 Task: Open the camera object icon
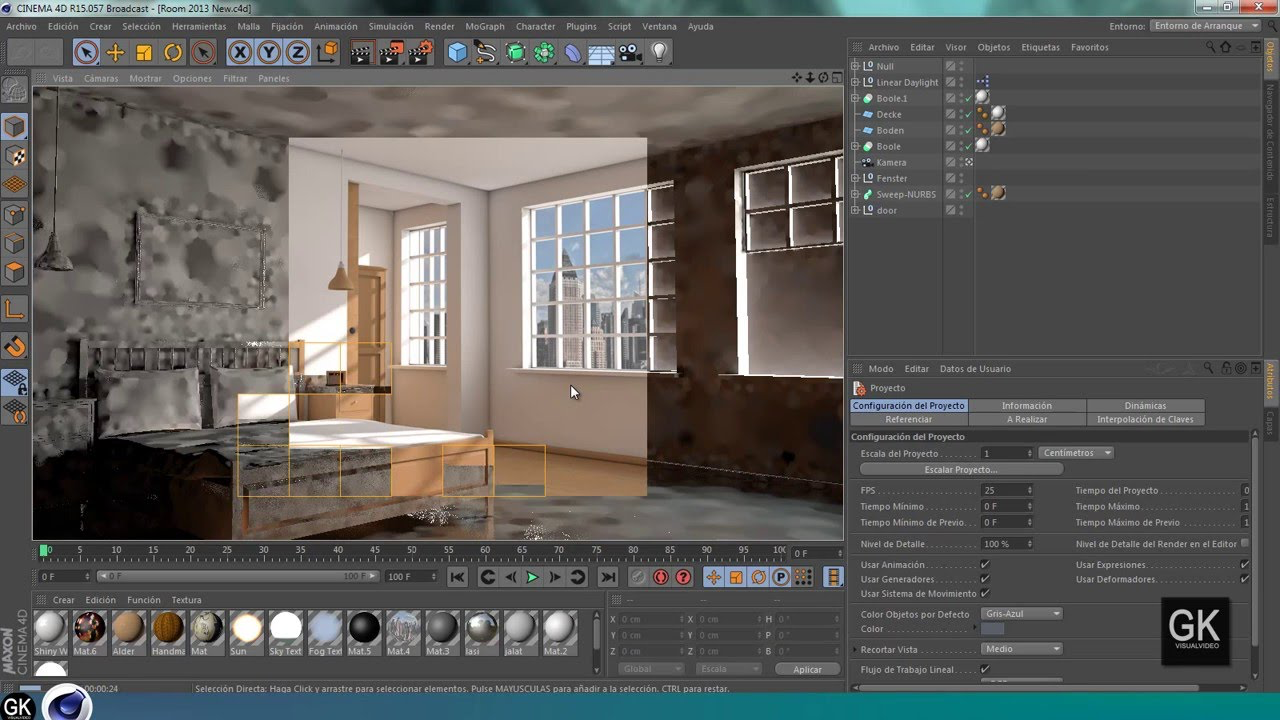coord(630,53)
